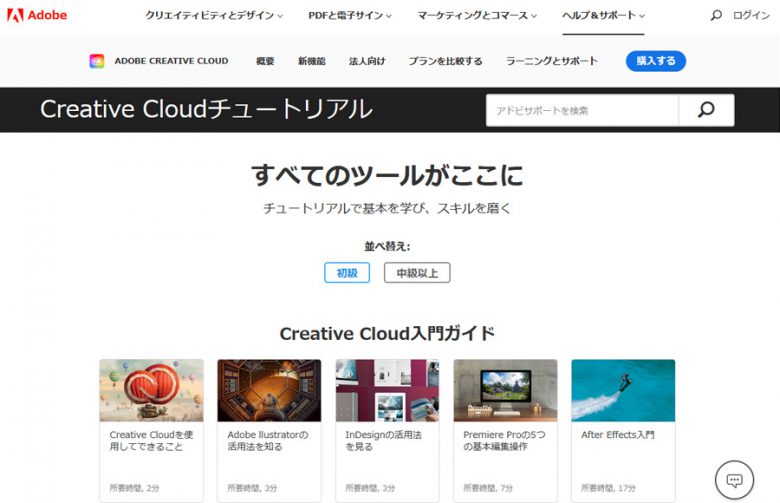Click the ログイン link

click(x=751, y=15)
